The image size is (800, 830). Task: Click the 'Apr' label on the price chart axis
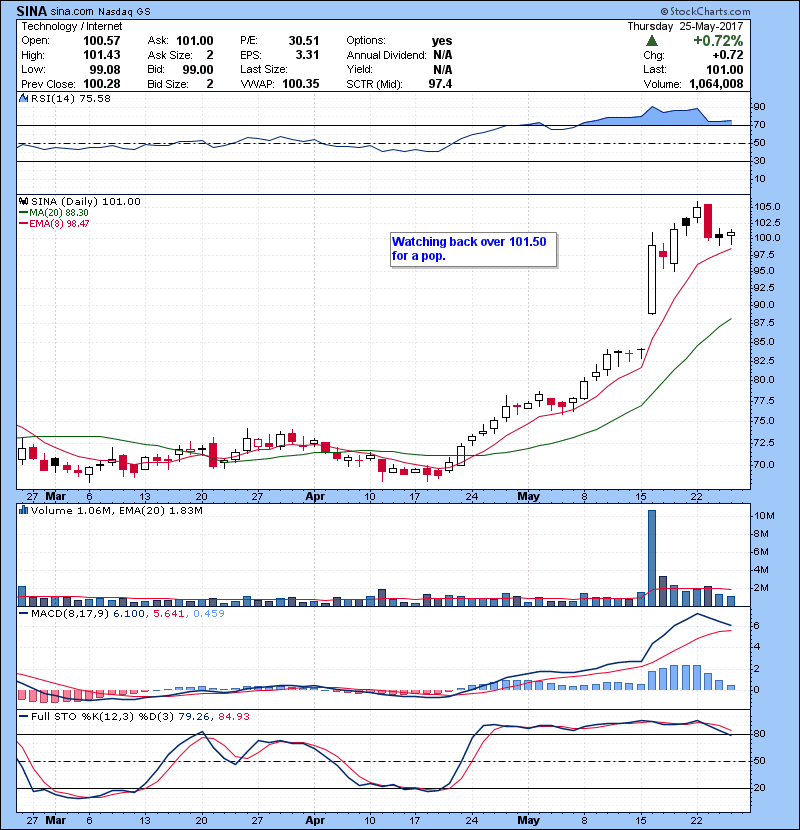pos(315,497)
